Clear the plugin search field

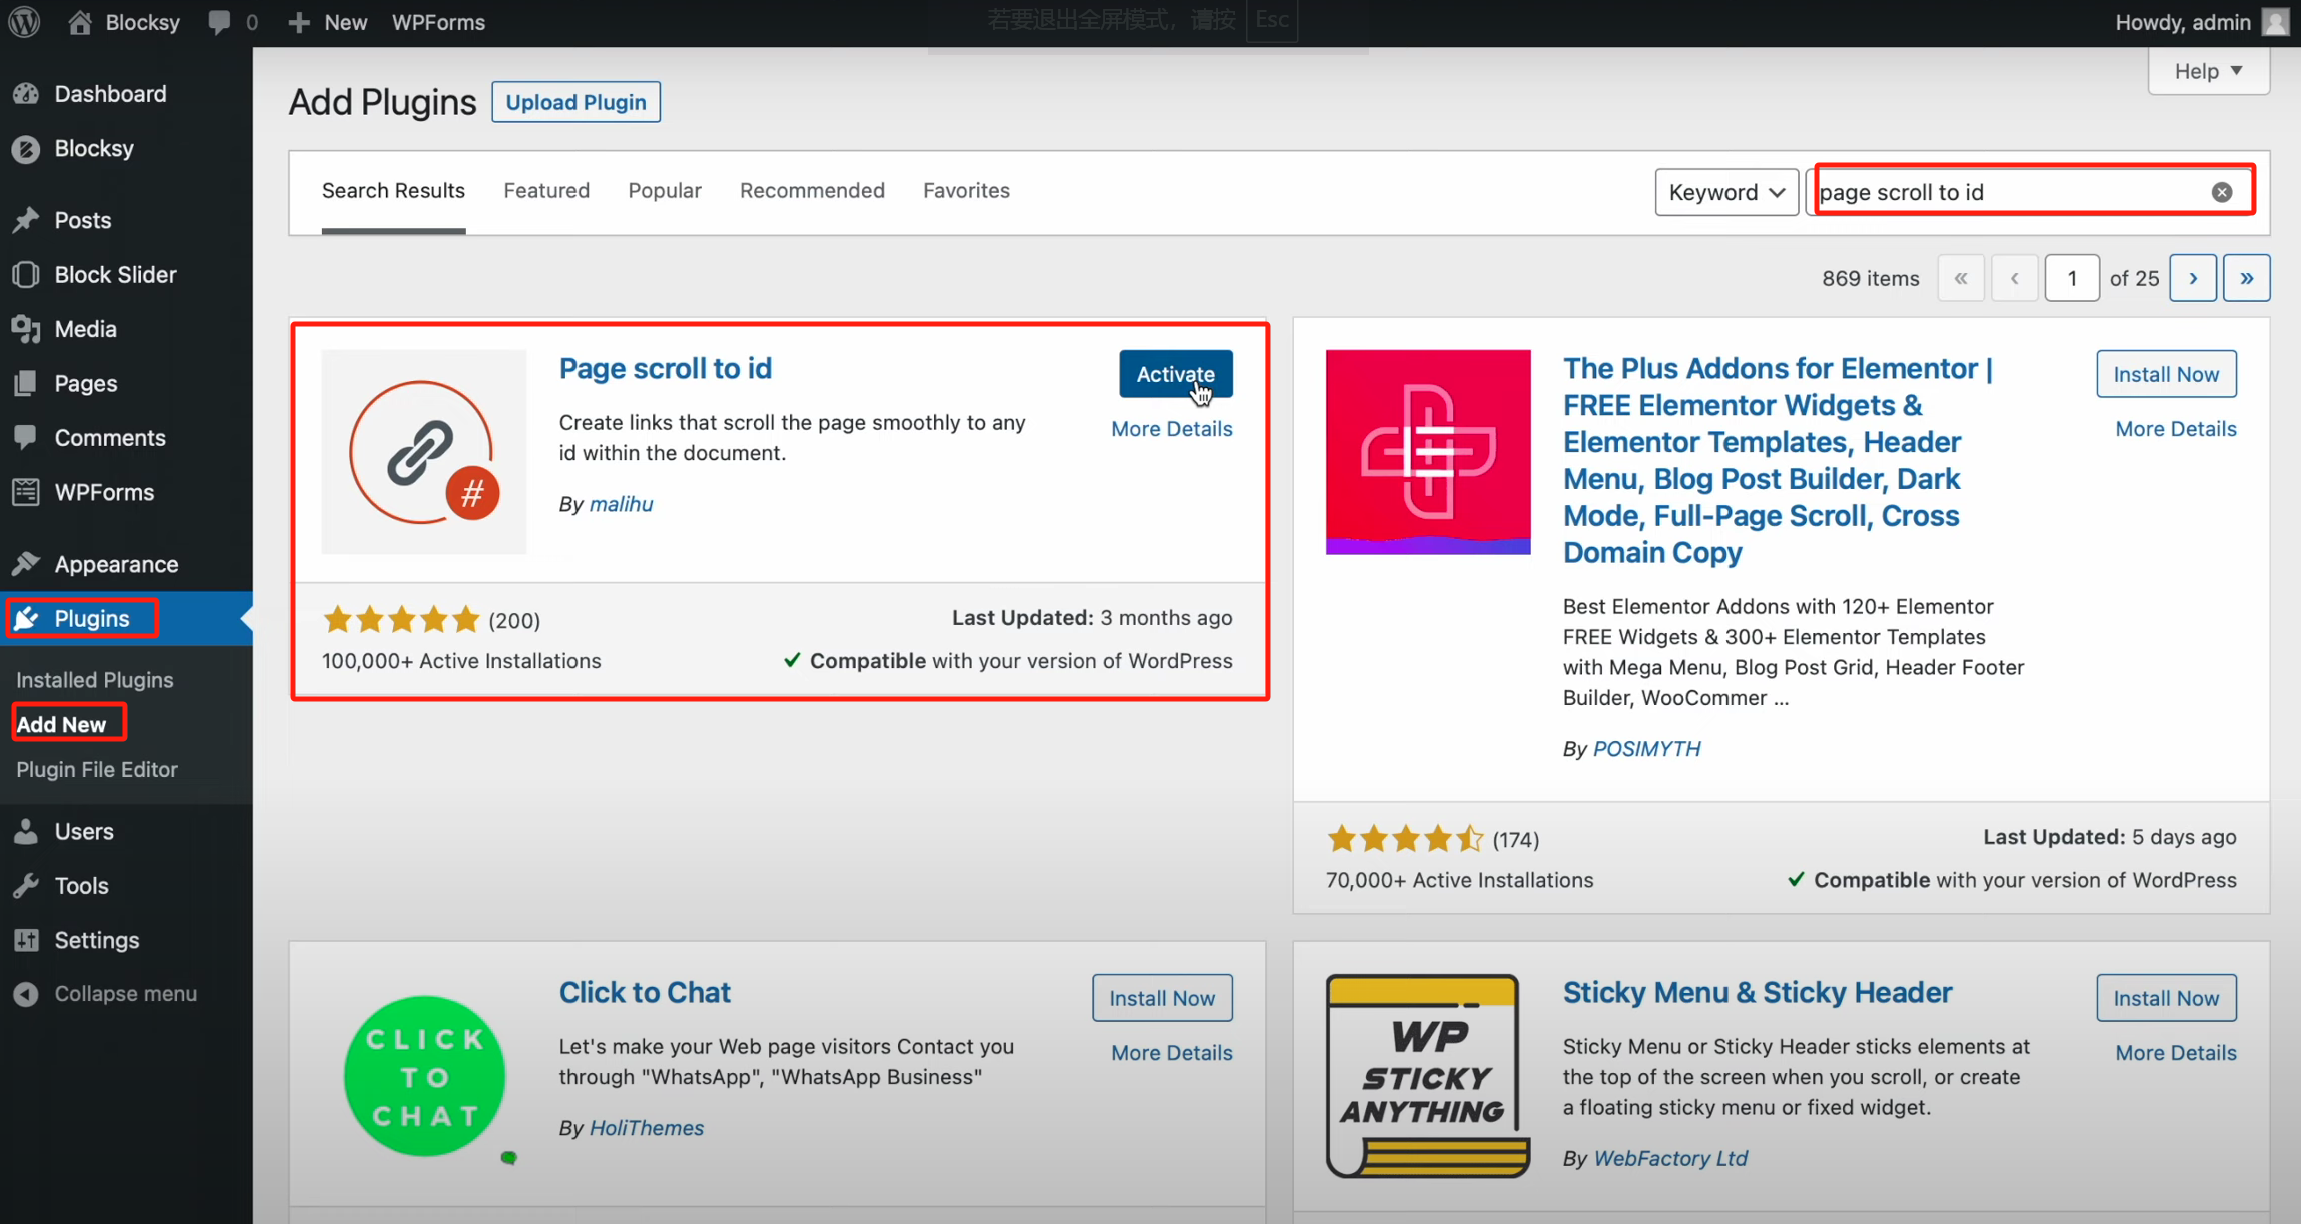[x=2221, y=192]
